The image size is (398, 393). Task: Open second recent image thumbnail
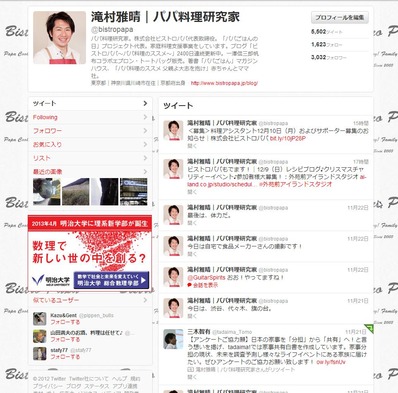tap(76, 192)
